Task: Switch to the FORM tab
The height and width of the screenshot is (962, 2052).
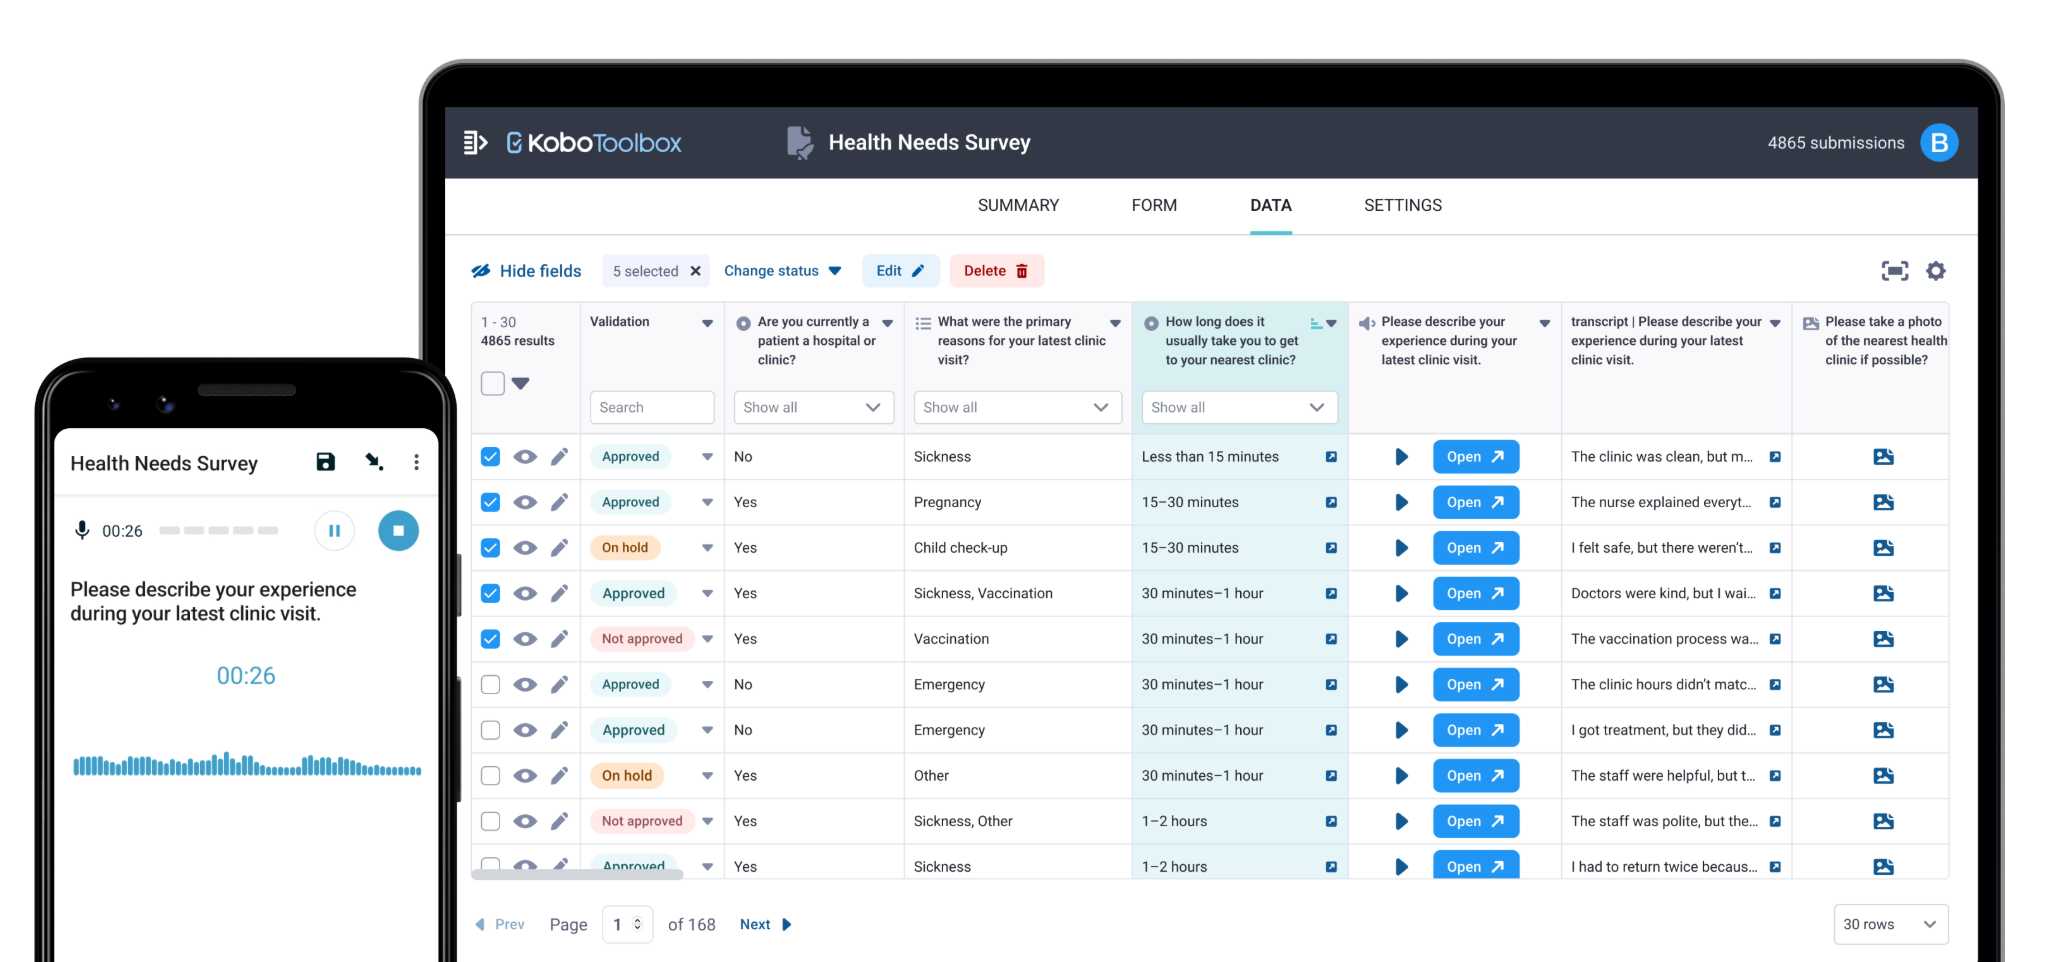Action: (x=1154, y=205)
